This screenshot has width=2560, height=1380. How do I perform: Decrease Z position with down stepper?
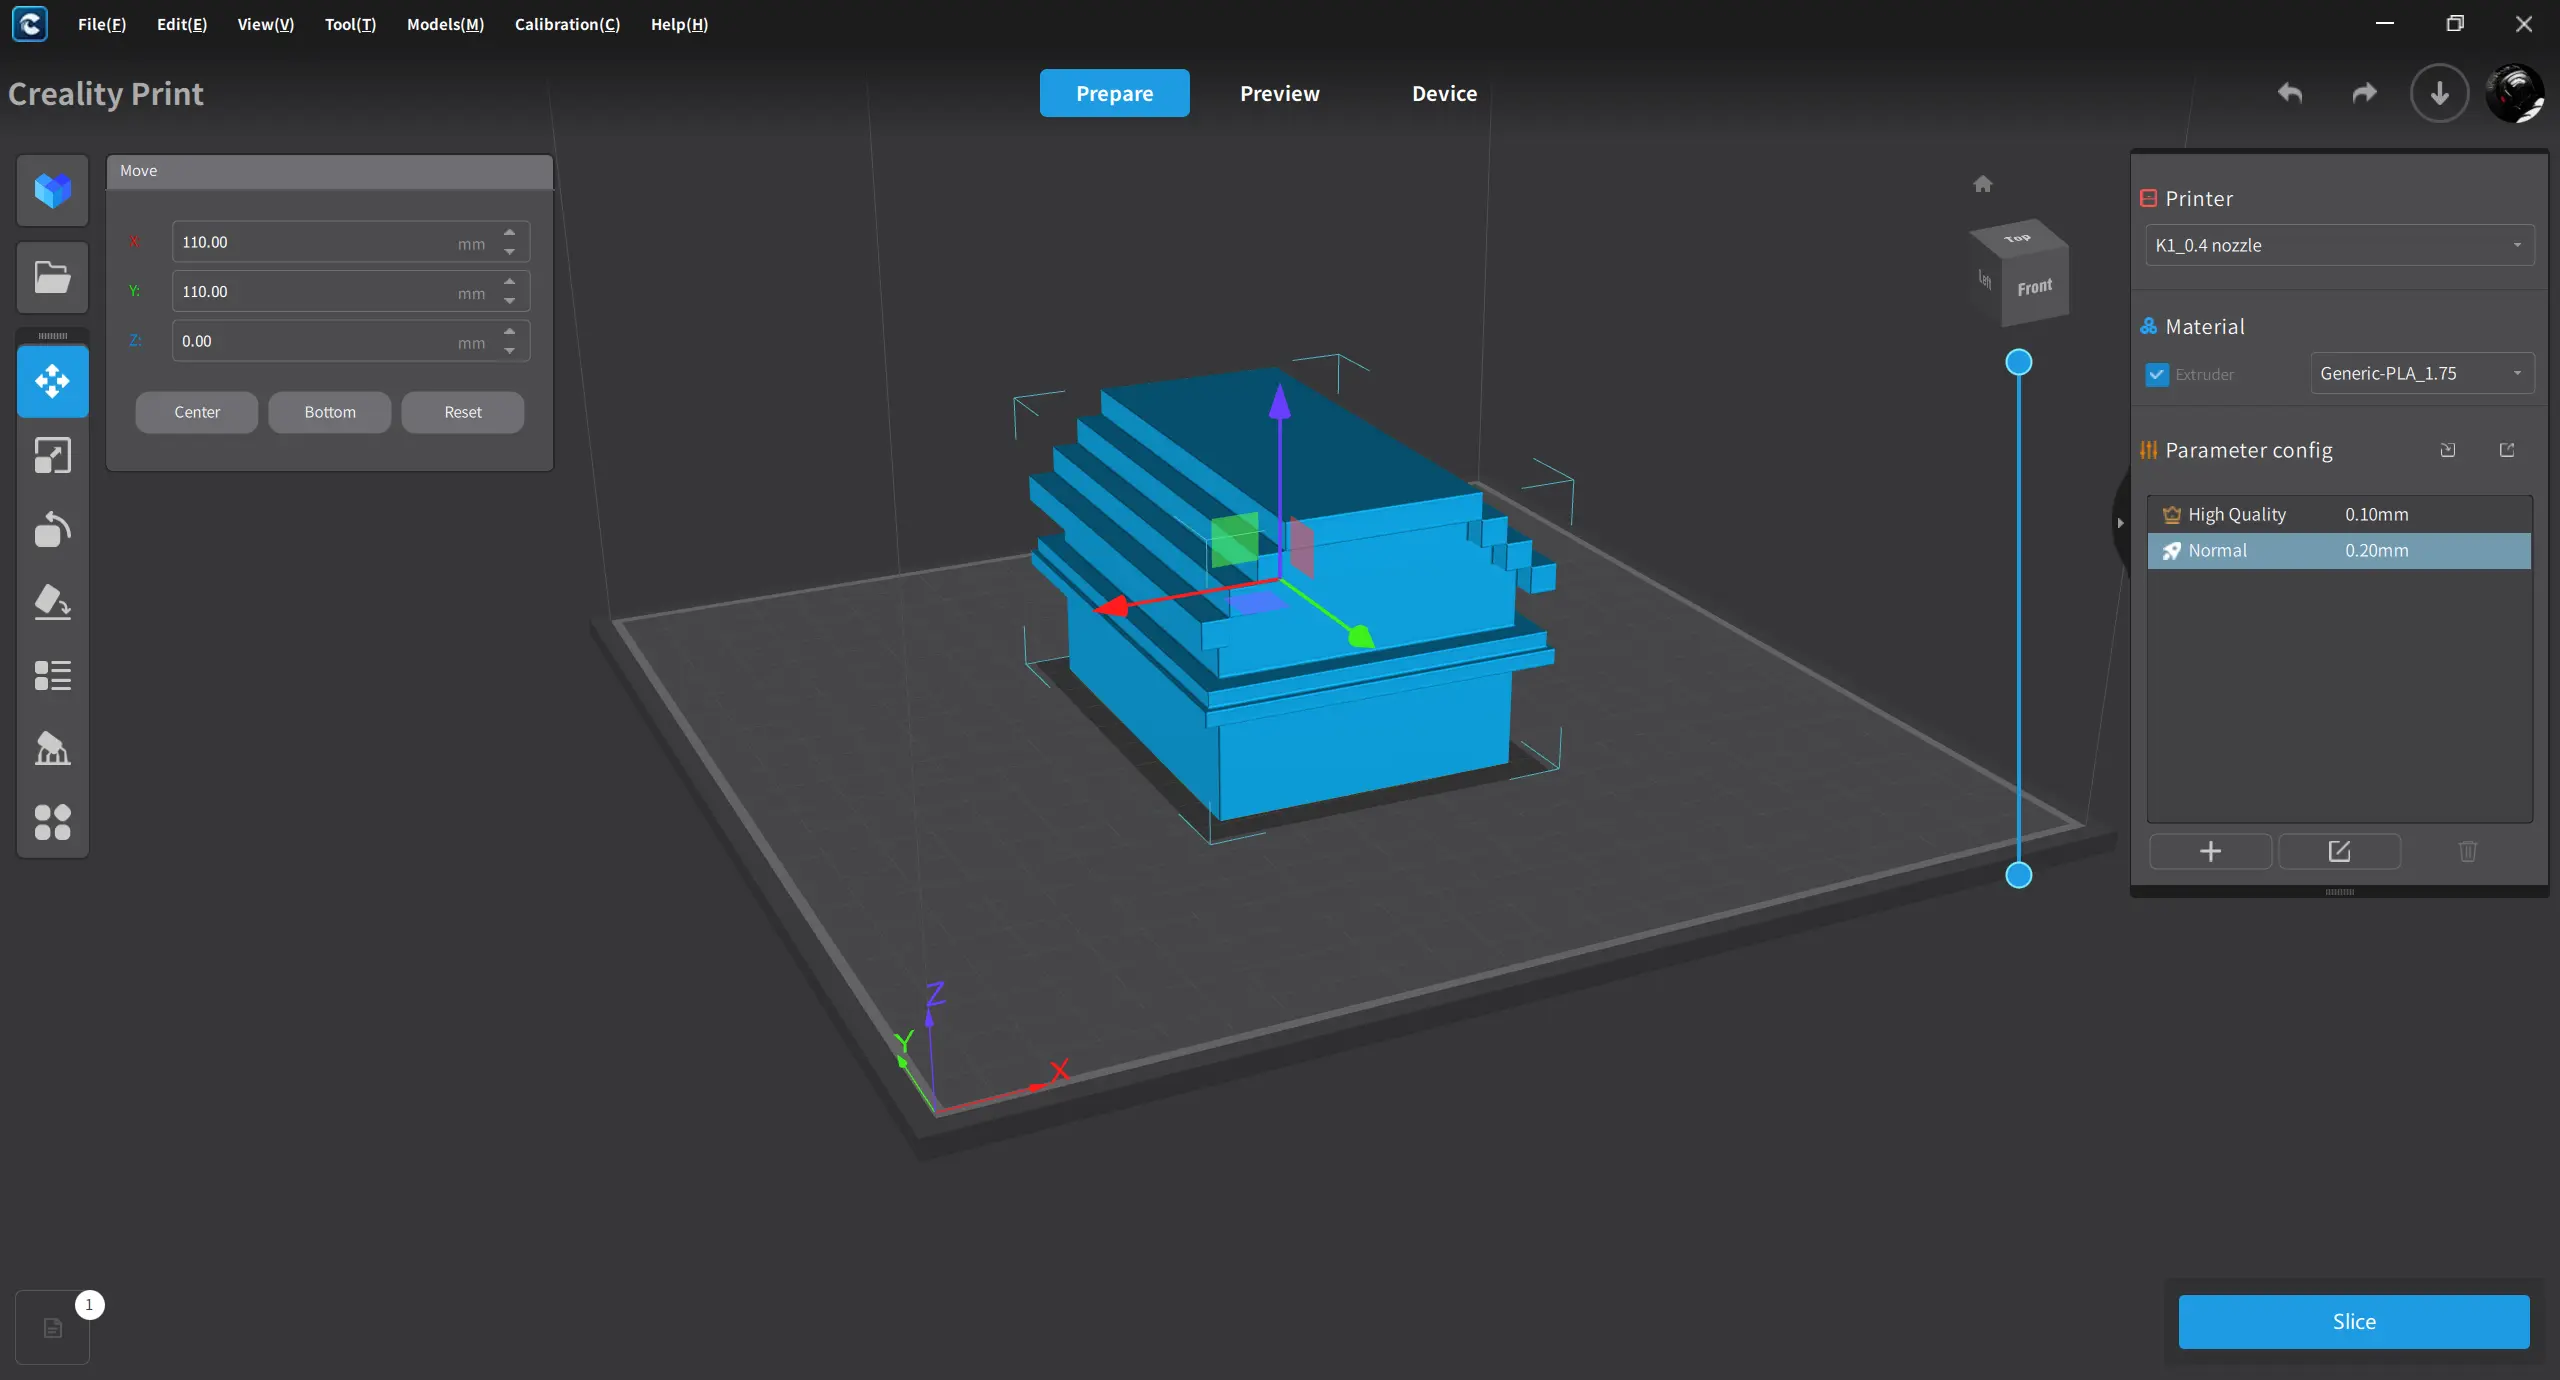coord(510,351)
